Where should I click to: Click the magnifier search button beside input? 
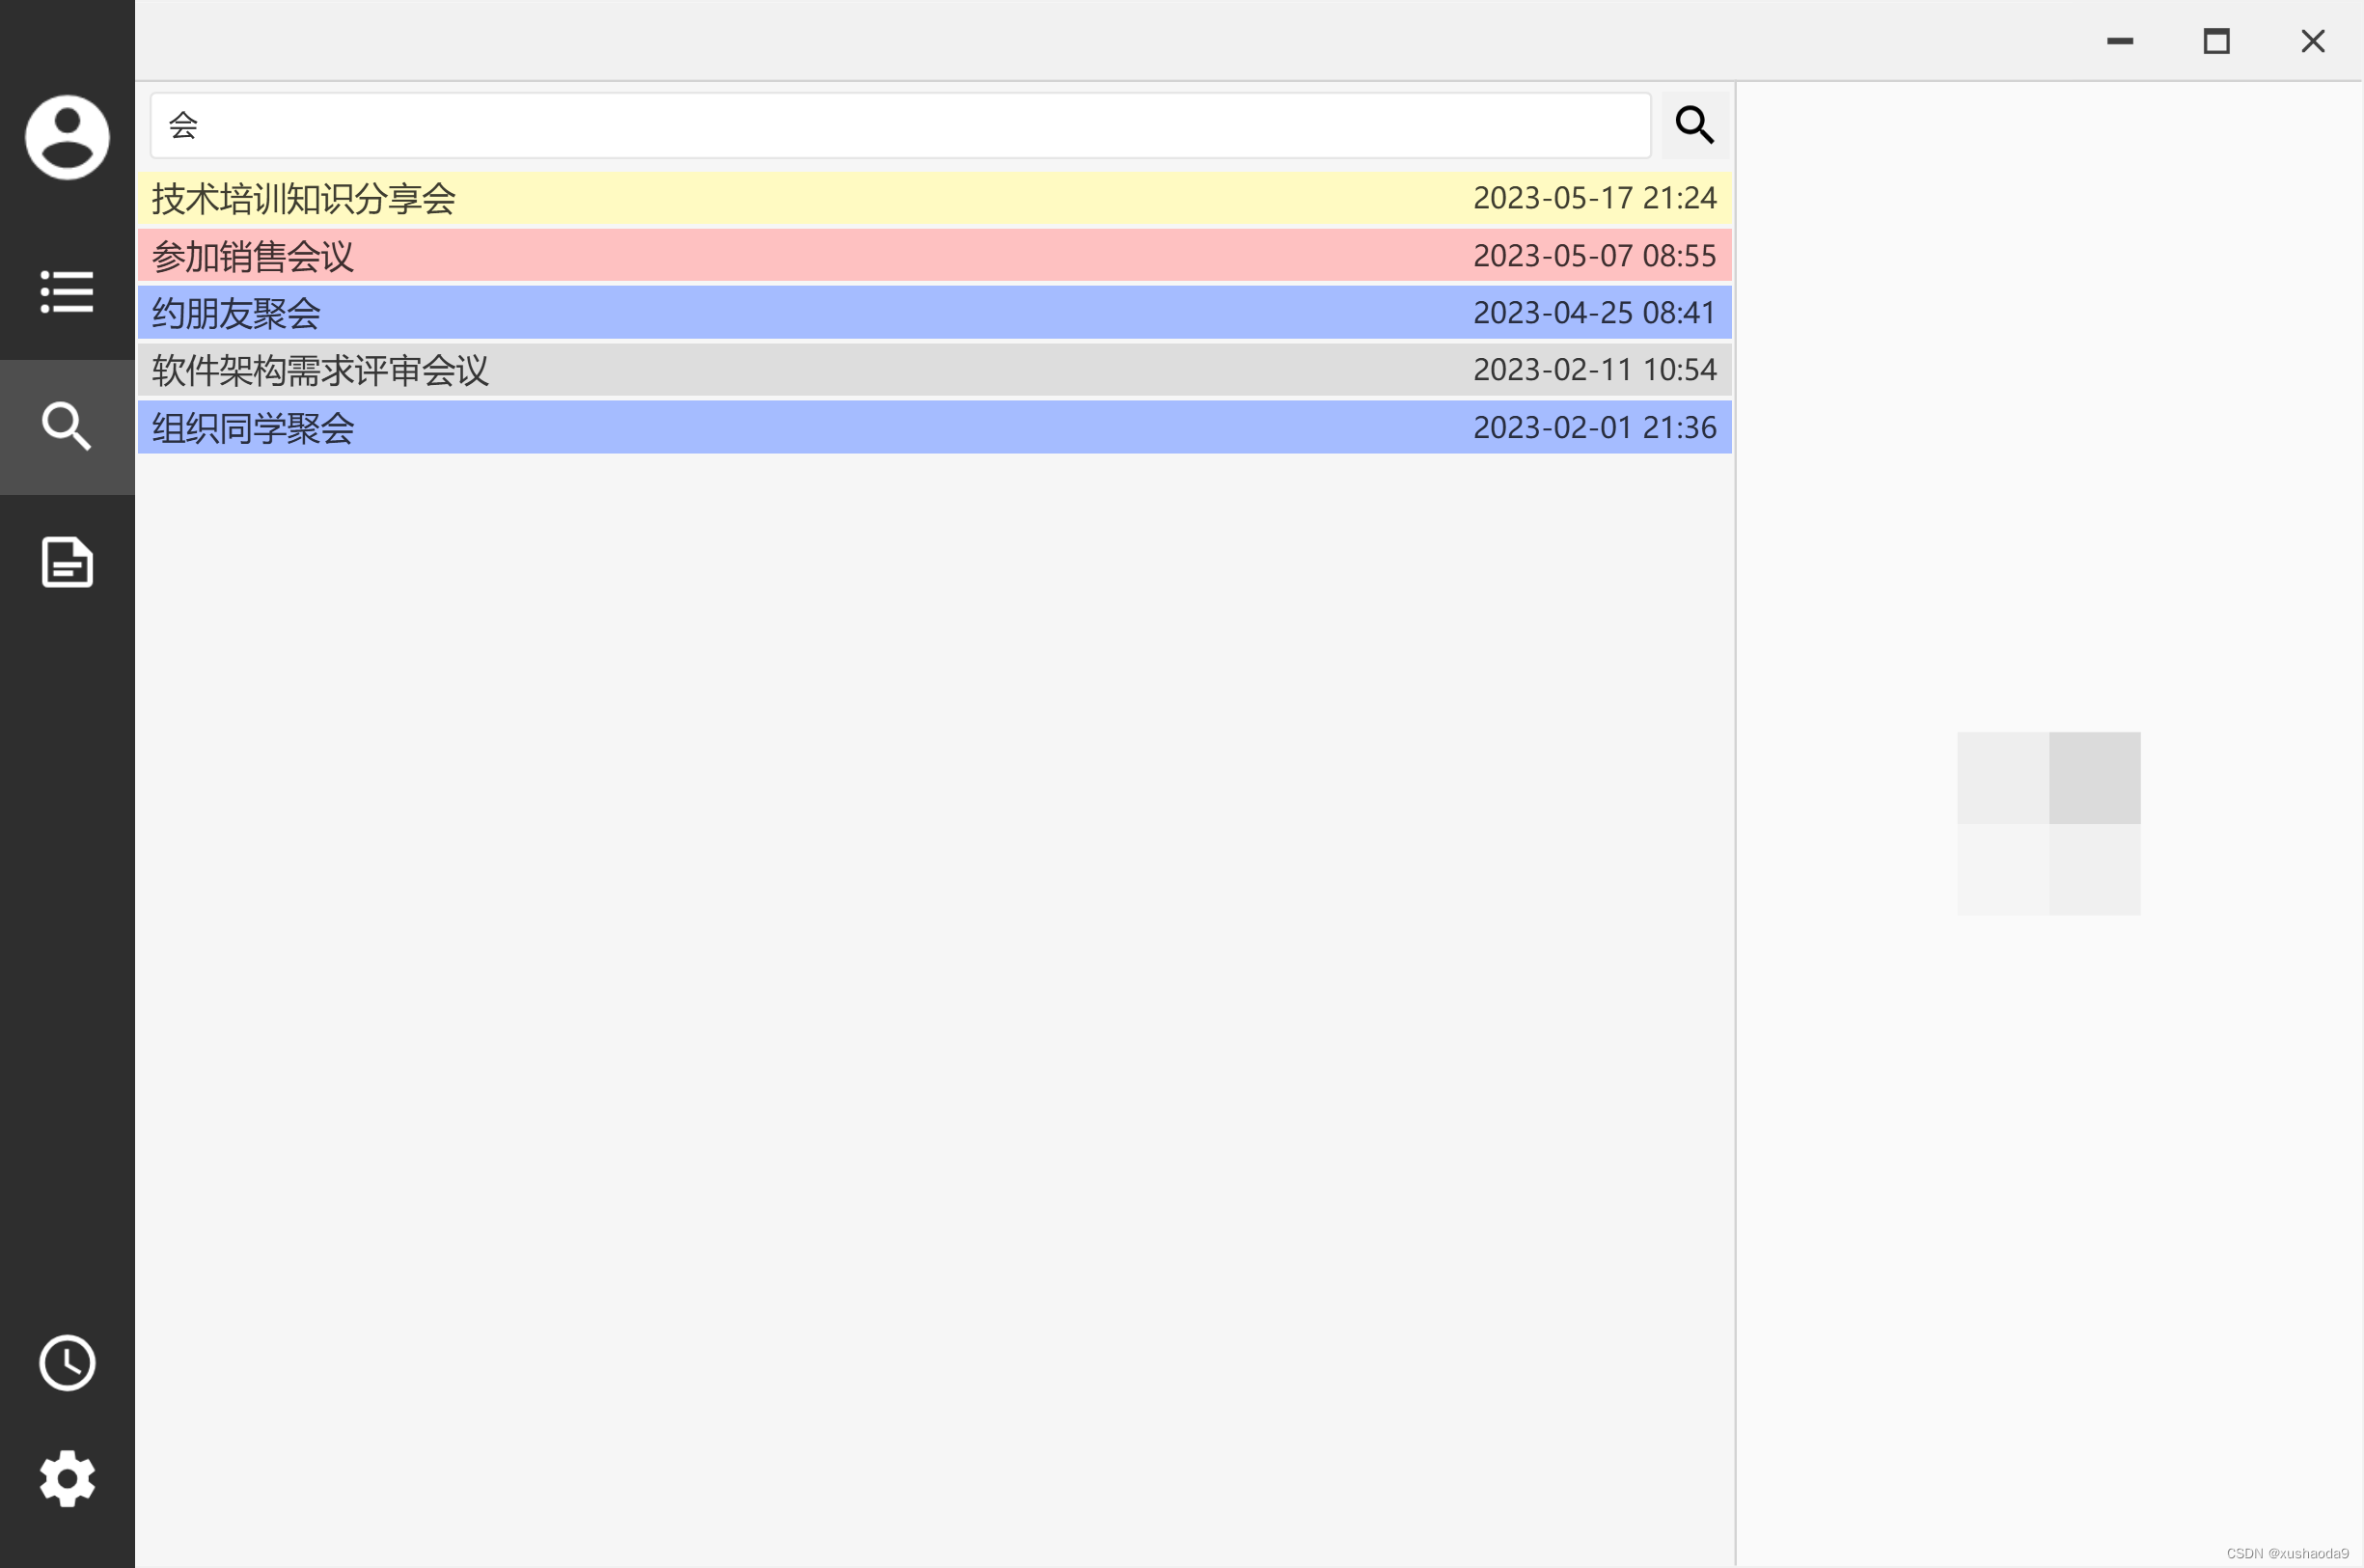pos(1694,125)
